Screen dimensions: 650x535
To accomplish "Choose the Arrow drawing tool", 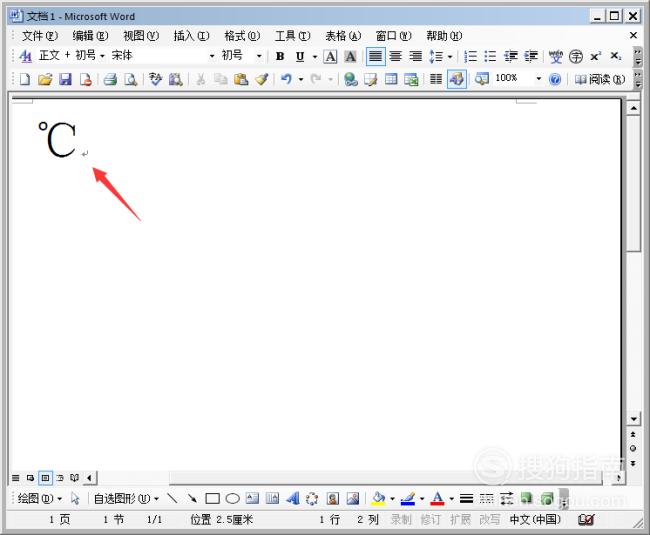I will click(192, 498).
